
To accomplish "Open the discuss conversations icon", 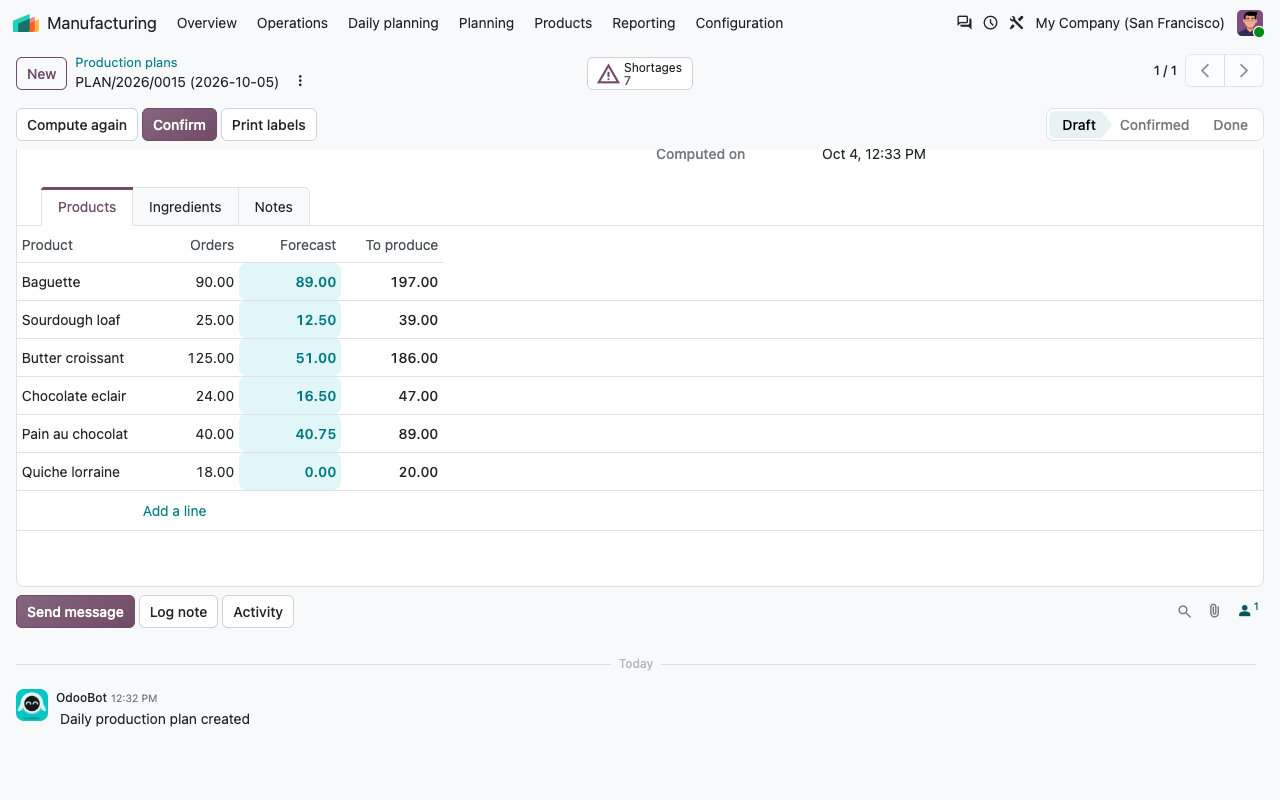I will (964, 23).
